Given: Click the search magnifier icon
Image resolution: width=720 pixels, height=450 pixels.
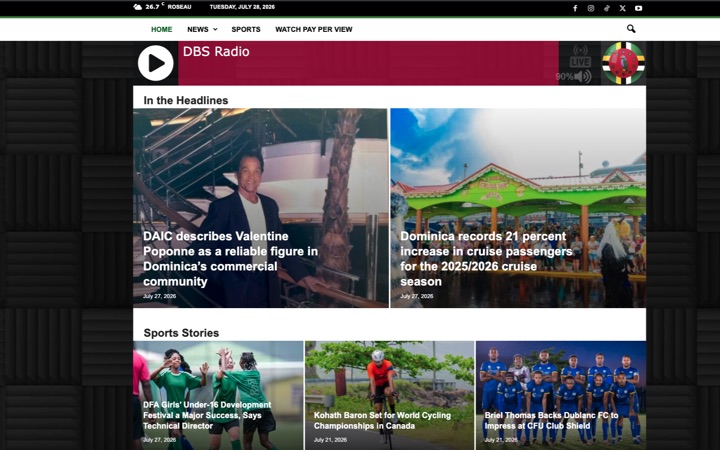Looking at the screenshot, I should [x=631, y=29].
